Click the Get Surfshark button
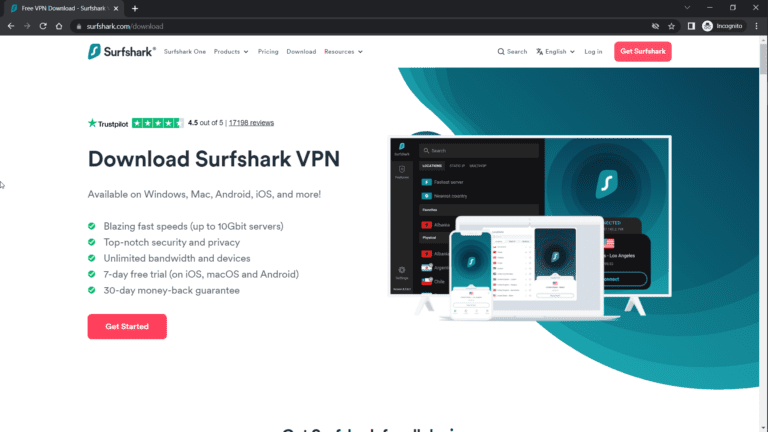The width and height of the screenshot is (768, 432). tap(643, 51)
